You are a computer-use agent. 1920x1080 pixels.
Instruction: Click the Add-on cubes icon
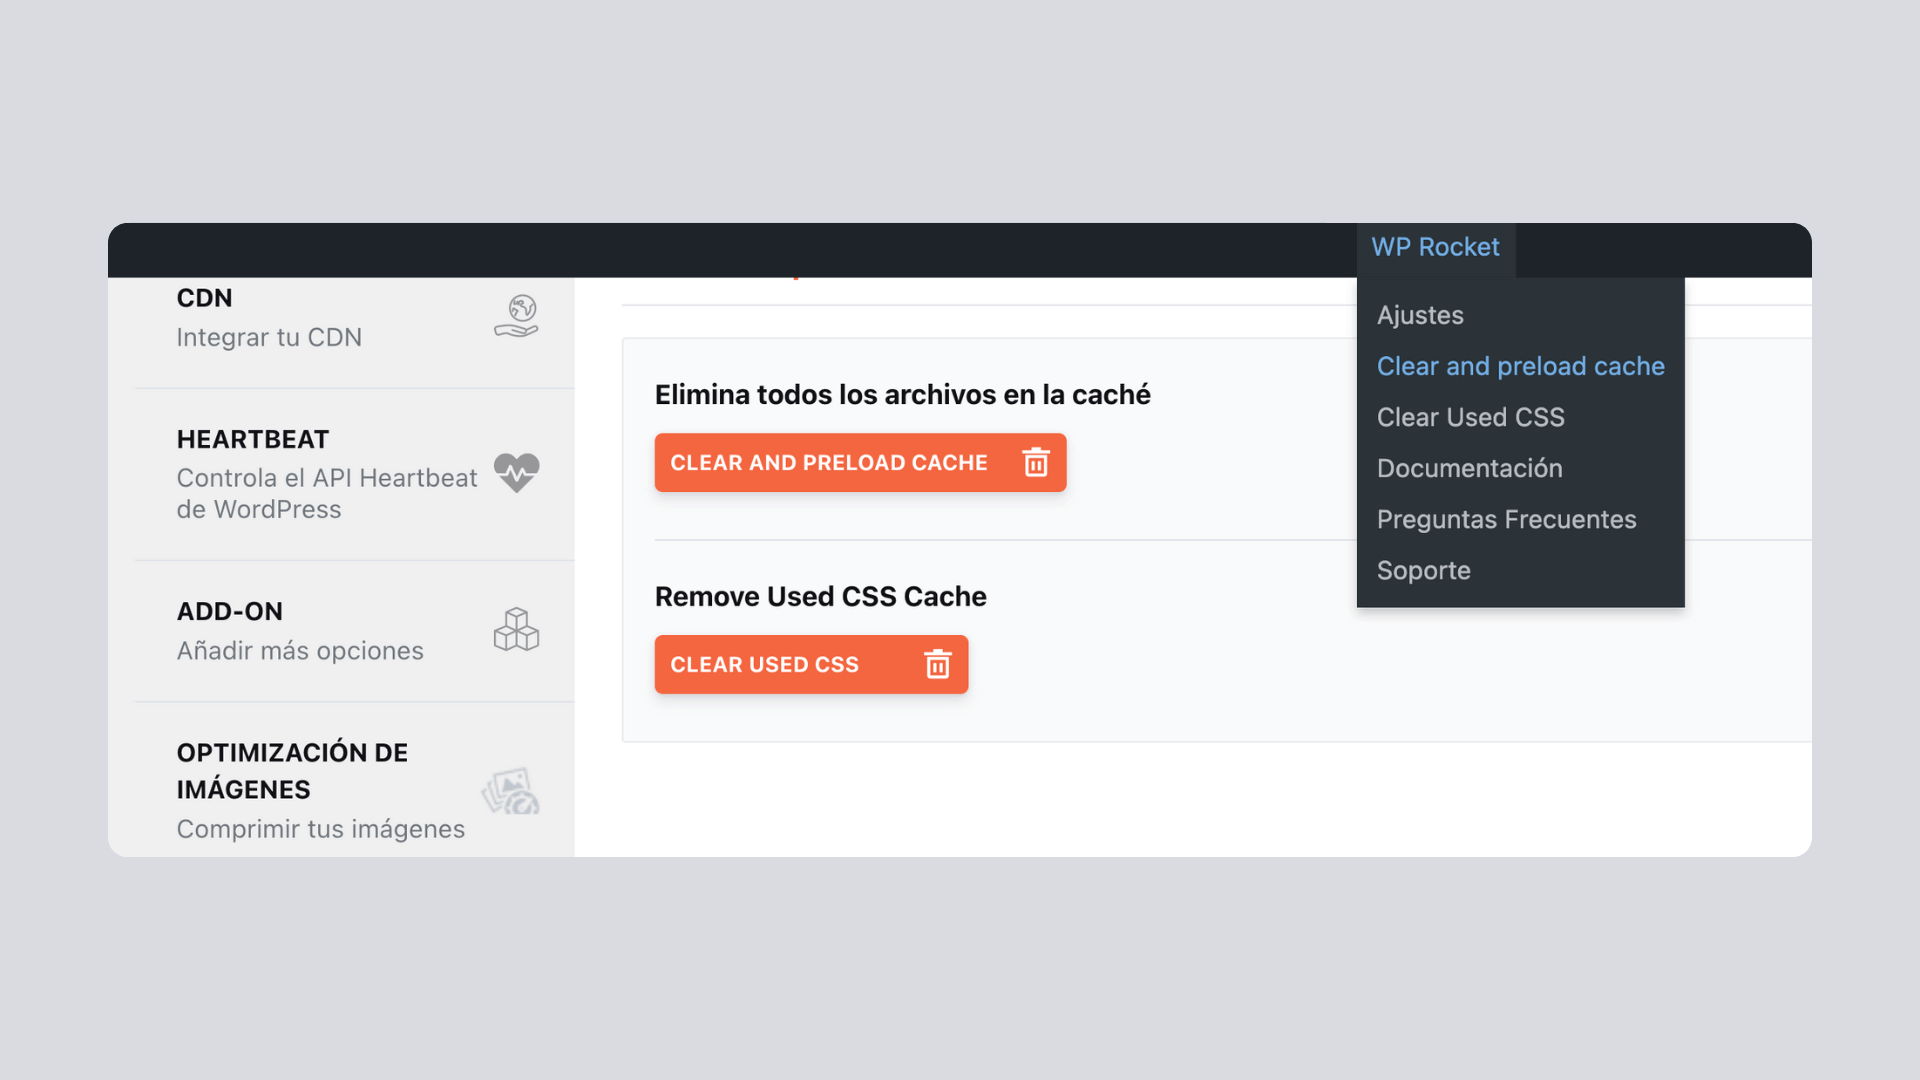click(516, 630)
